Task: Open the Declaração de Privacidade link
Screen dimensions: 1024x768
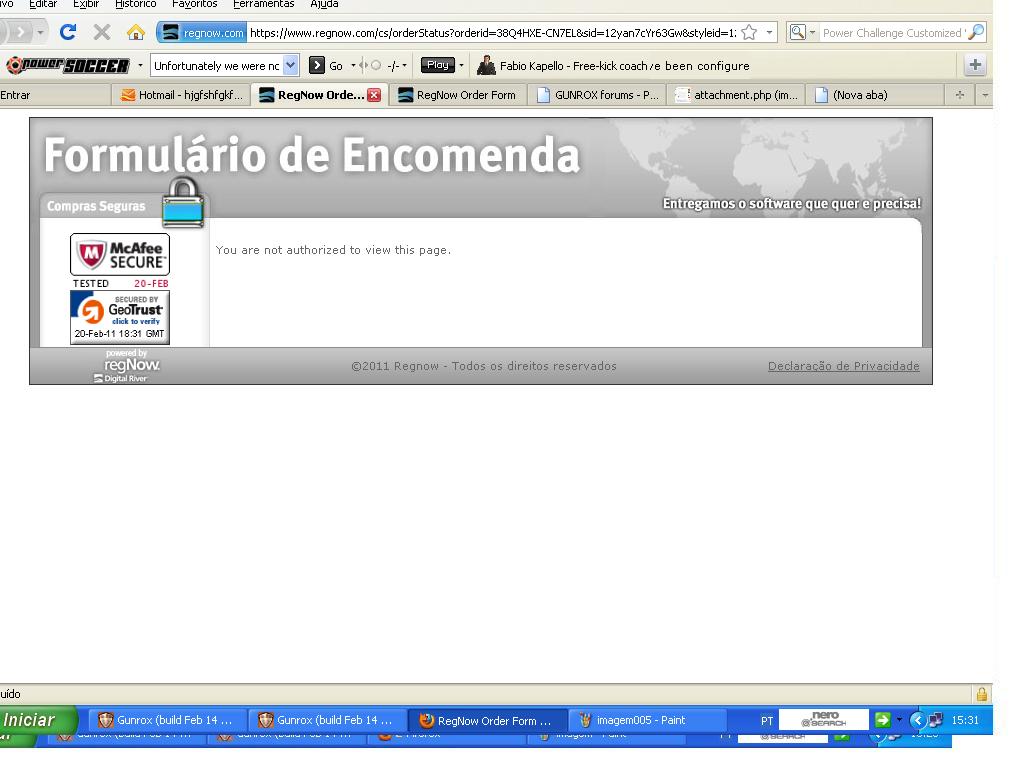Action: (843, 366)
